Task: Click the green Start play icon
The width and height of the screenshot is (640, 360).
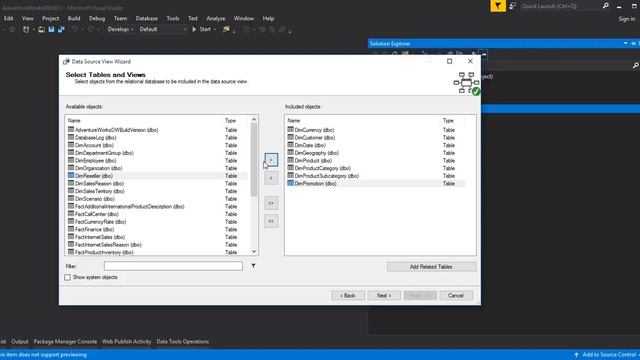Action: point(194,29)
